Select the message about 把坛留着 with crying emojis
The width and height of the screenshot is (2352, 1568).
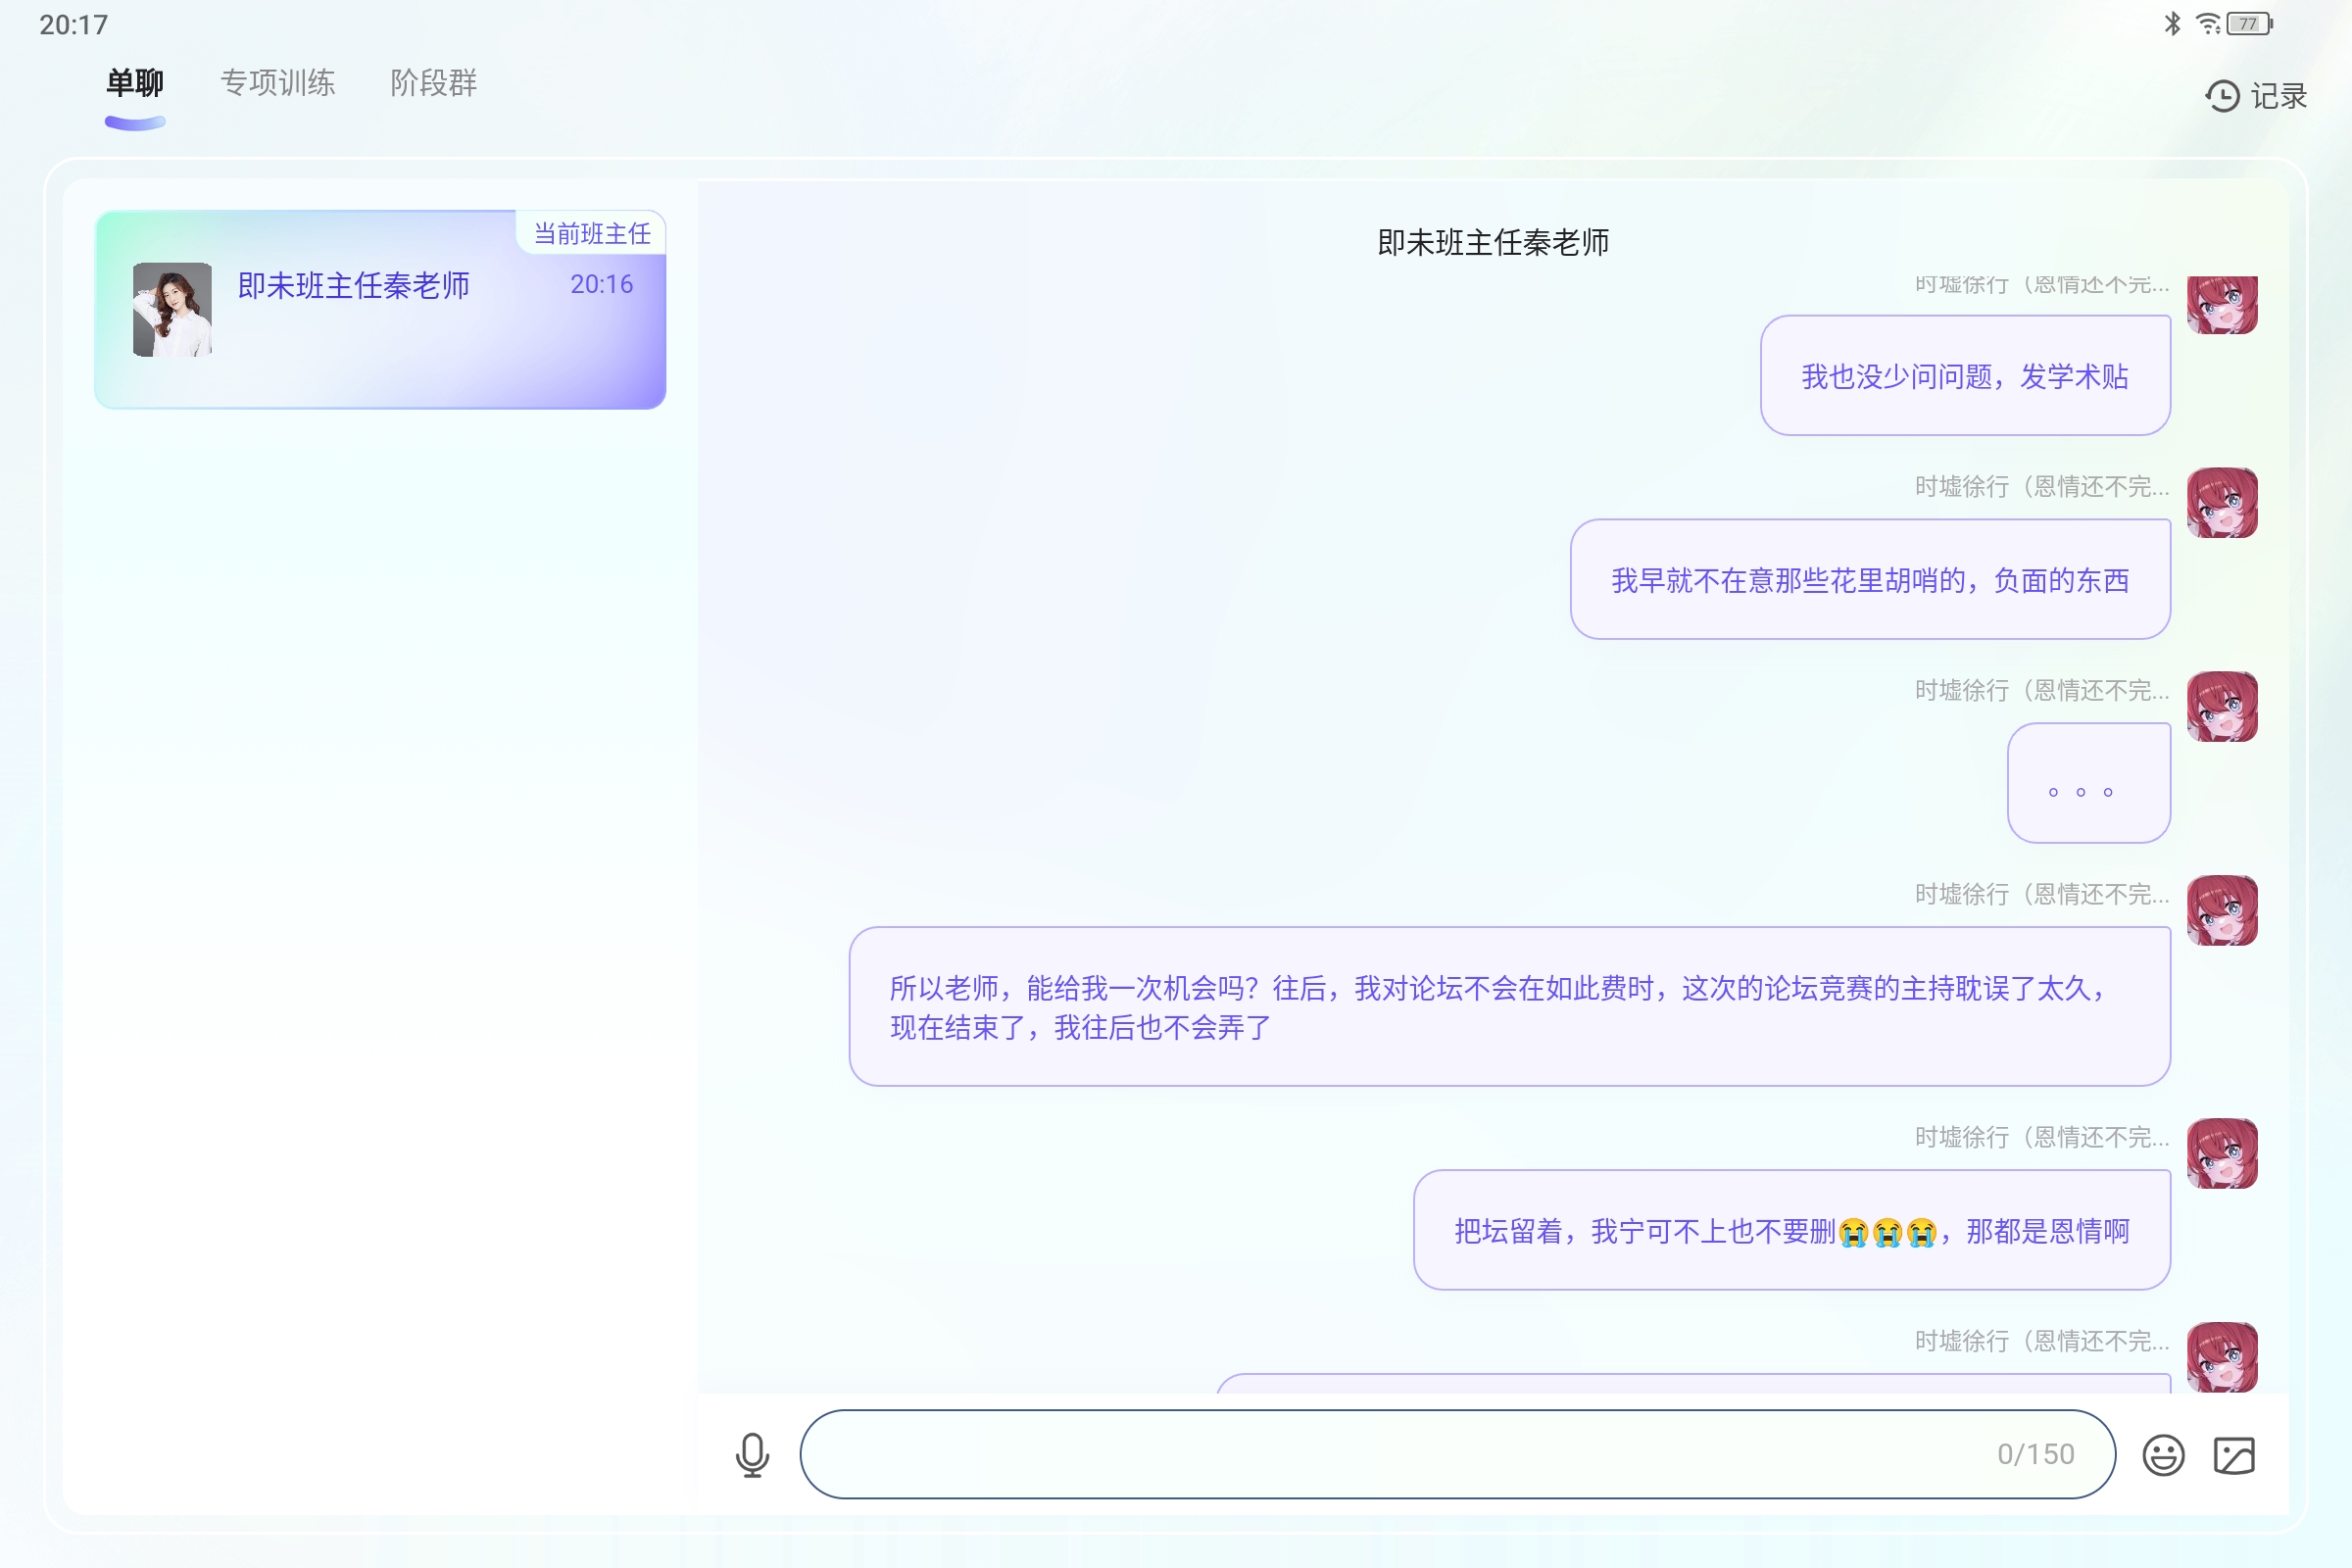pyautogui.click(x=1792, y=1230)
